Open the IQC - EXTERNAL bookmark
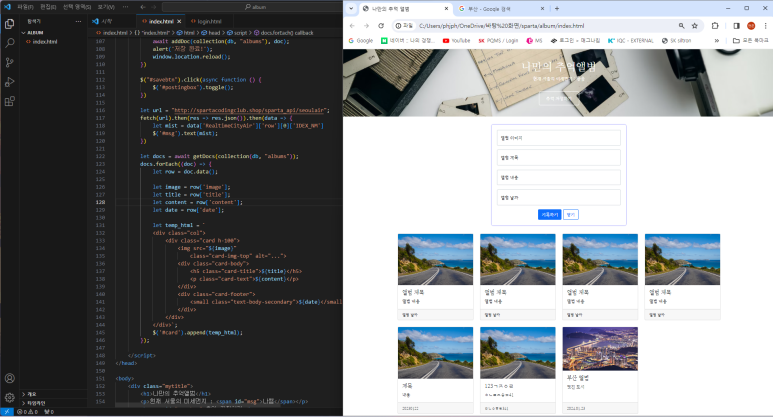 pyautogui.click(x=631, y=40)
